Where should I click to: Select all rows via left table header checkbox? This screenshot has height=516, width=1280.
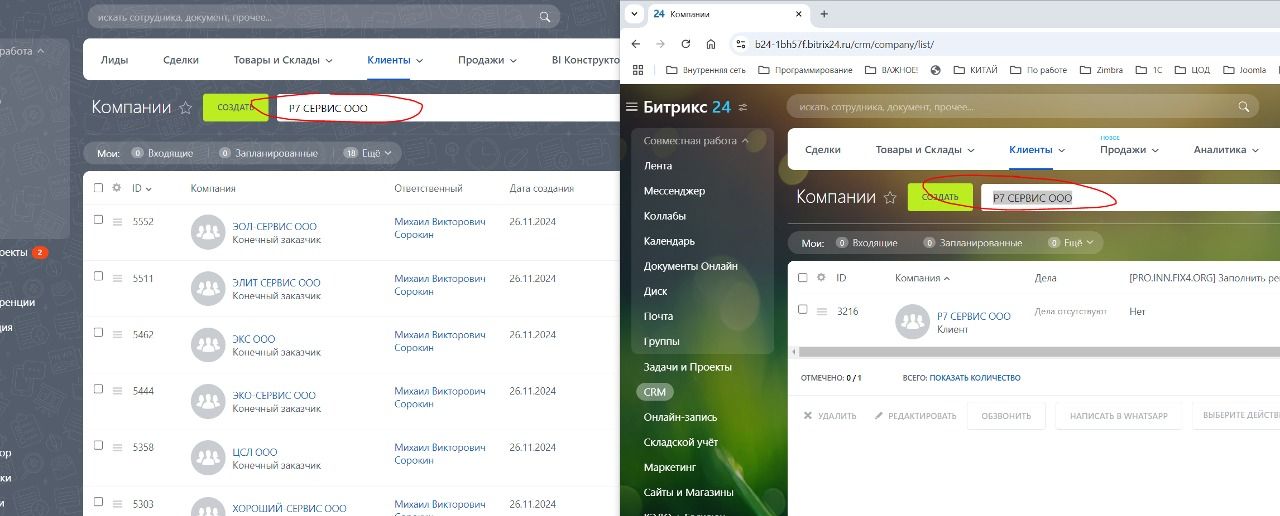pos(98,187)
